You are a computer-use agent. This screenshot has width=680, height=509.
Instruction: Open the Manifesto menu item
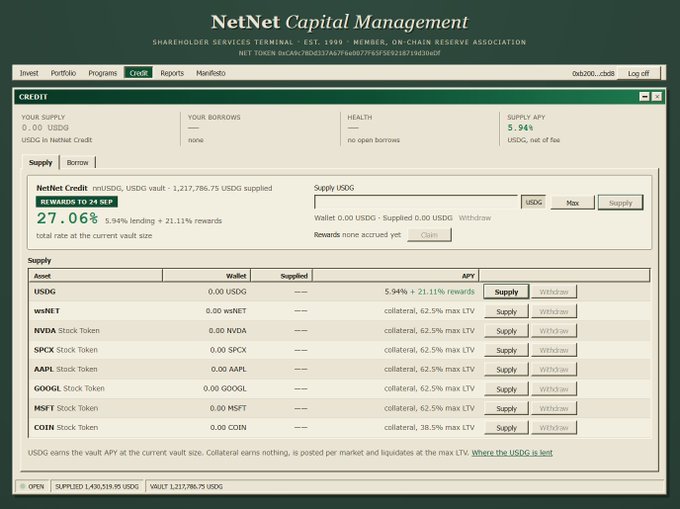[x=211, y=73]
